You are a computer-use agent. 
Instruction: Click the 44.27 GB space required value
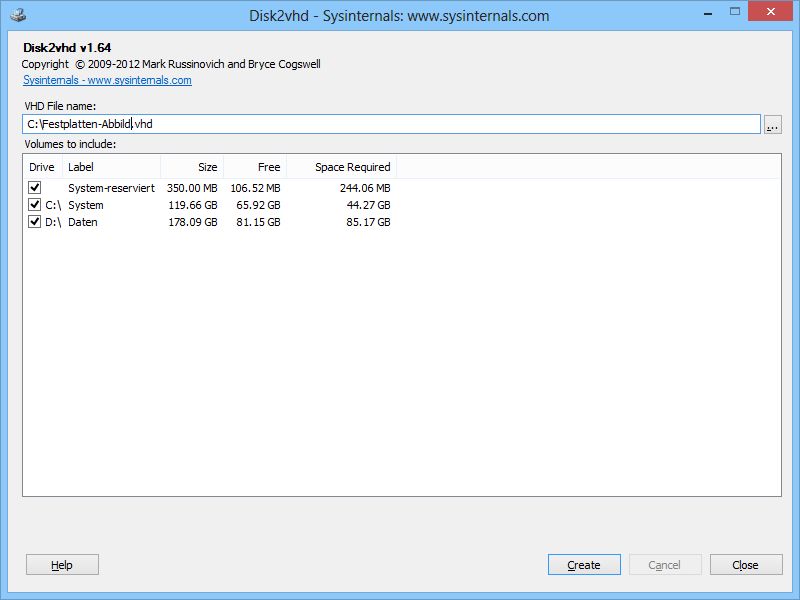tap(368, 205)
